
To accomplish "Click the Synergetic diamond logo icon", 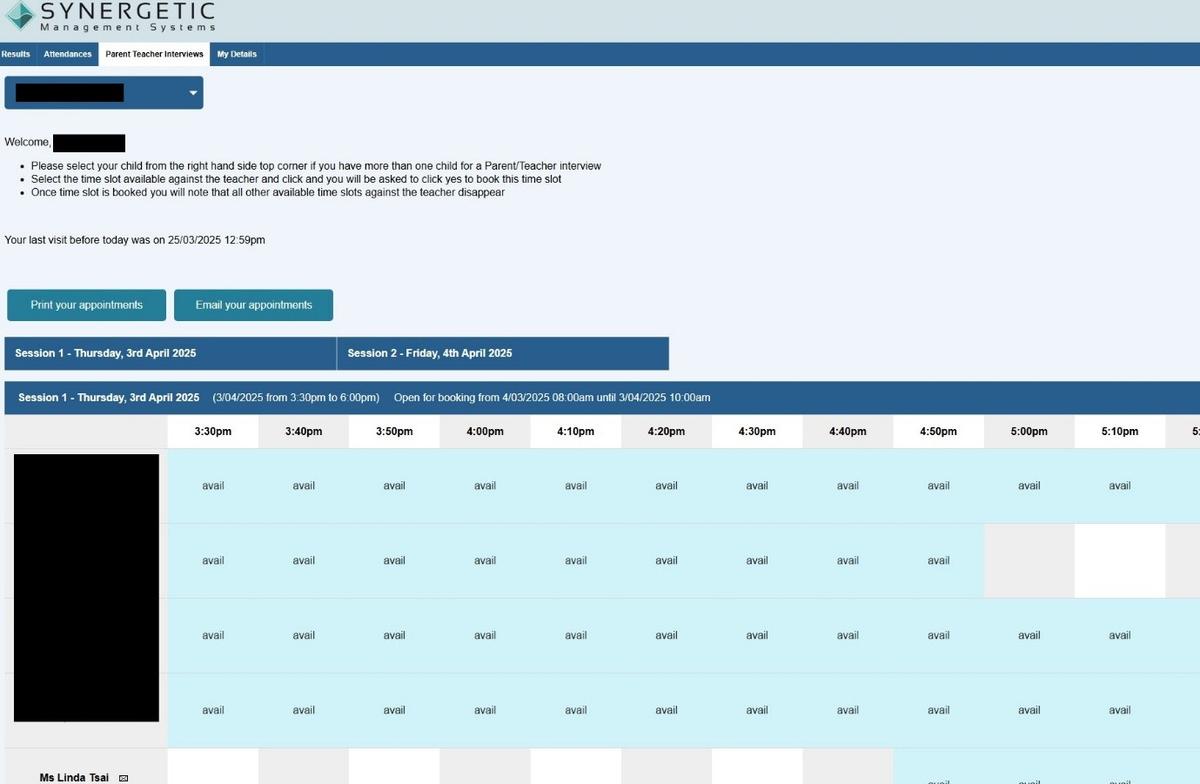I will (19, 16).
